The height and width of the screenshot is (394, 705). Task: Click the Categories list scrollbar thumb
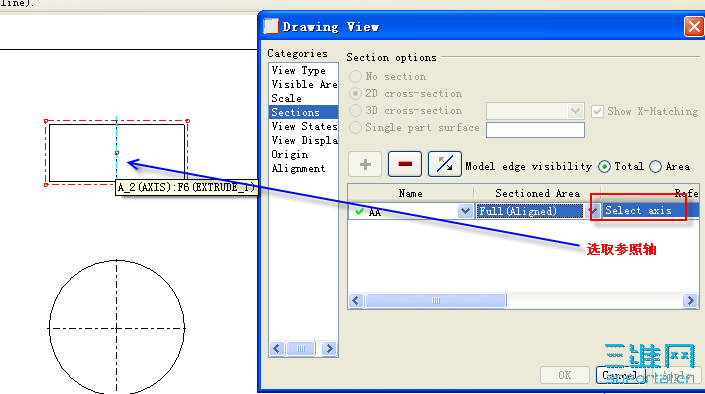pyautogui.click(x=301, y=349)
